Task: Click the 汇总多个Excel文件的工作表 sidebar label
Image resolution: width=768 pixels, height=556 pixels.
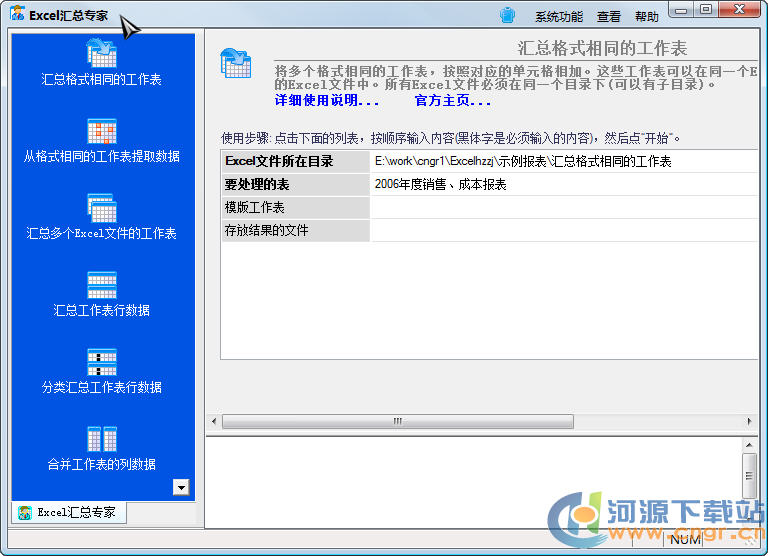Action: 101,233
